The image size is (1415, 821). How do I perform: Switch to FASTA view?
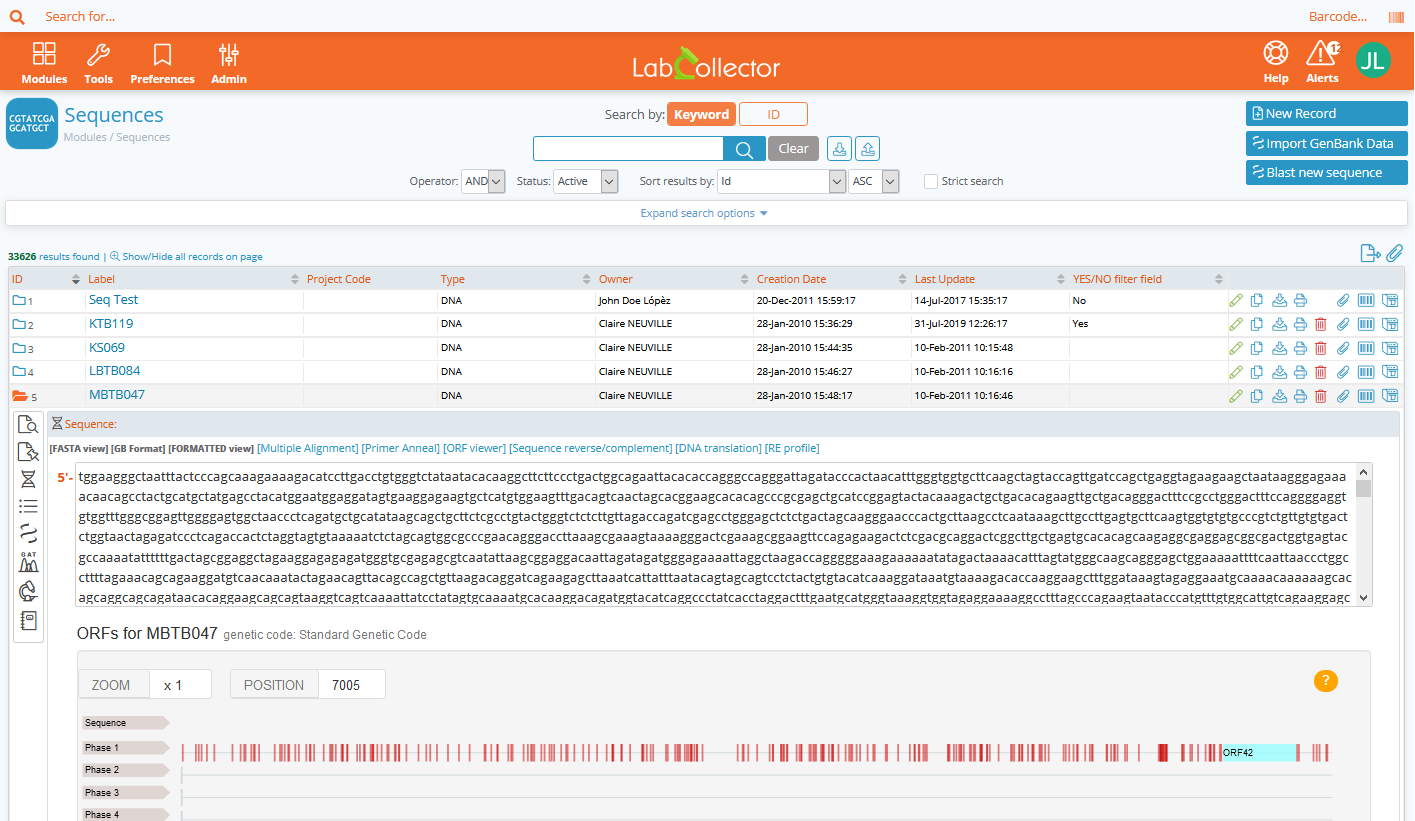tap(78, 448)
